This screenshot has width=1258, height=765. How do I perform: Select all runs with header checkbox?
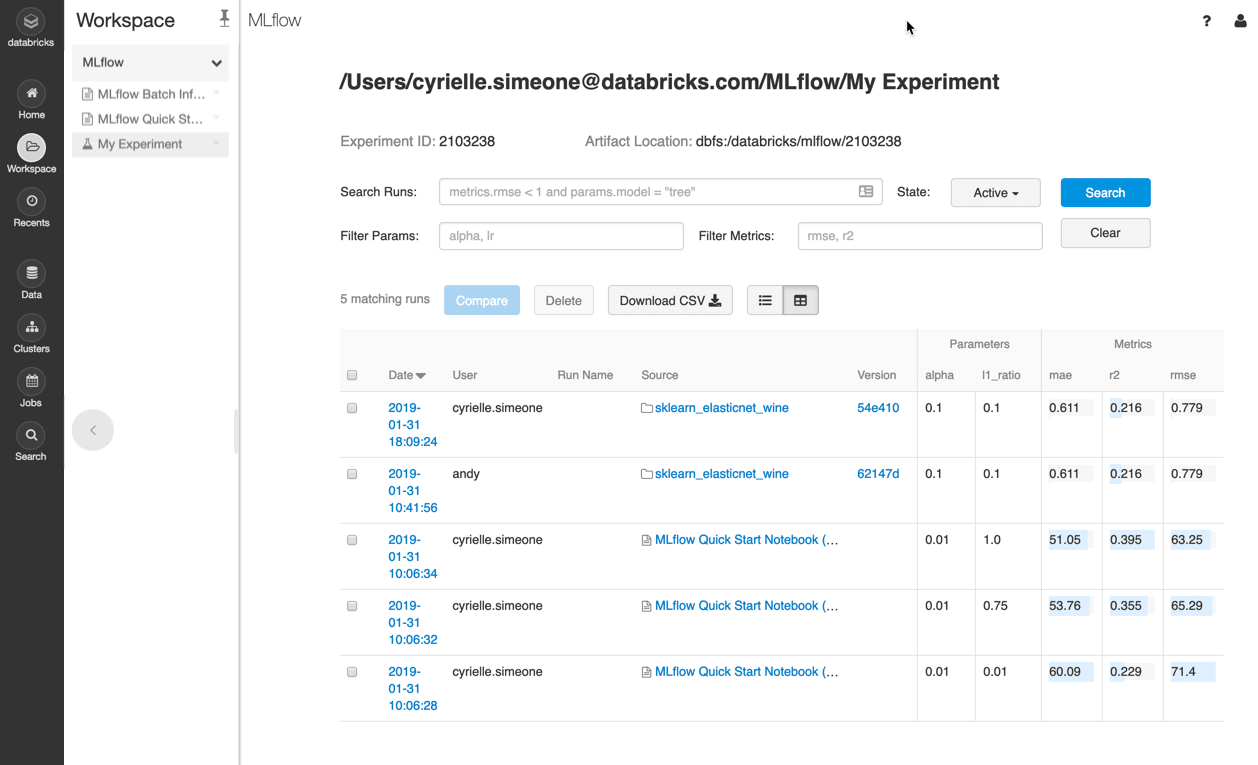click(x=352, y=375)
